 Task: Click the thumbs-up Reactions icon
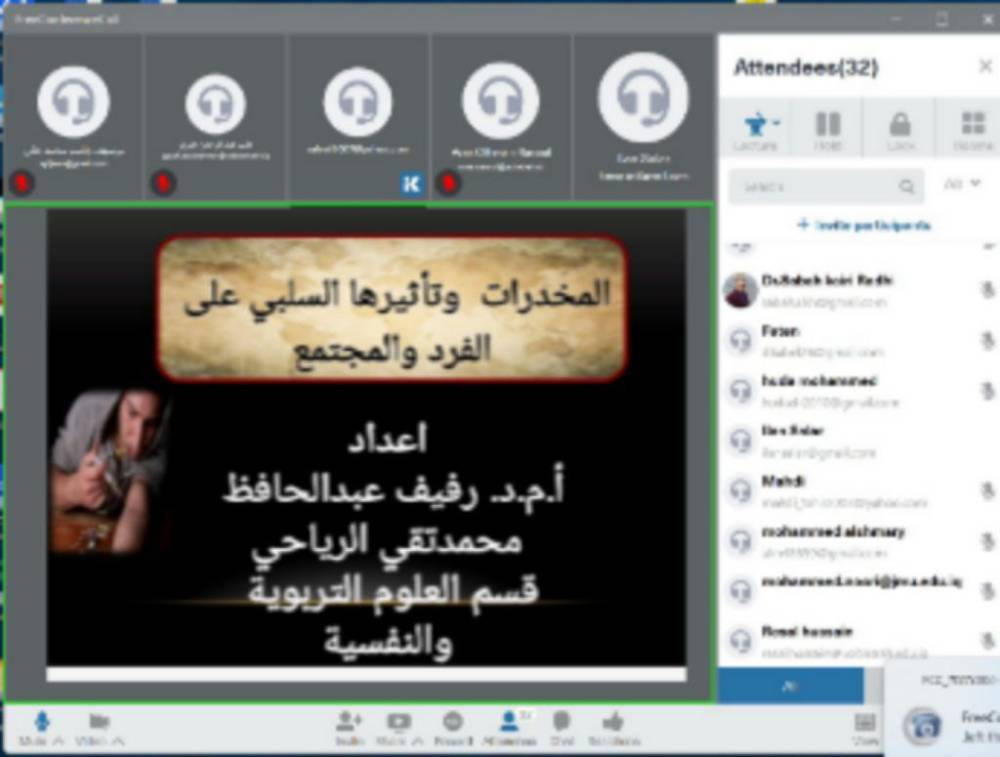613,721
